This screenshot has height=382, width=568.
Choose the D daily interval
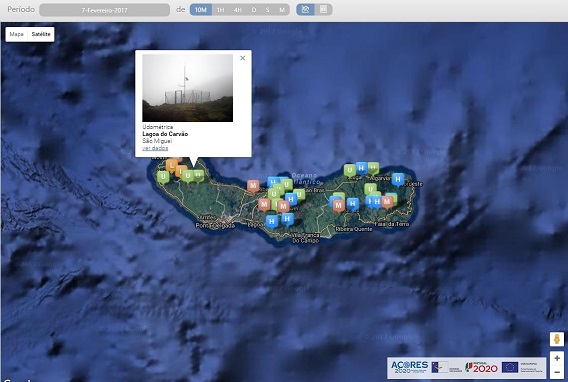254,10
